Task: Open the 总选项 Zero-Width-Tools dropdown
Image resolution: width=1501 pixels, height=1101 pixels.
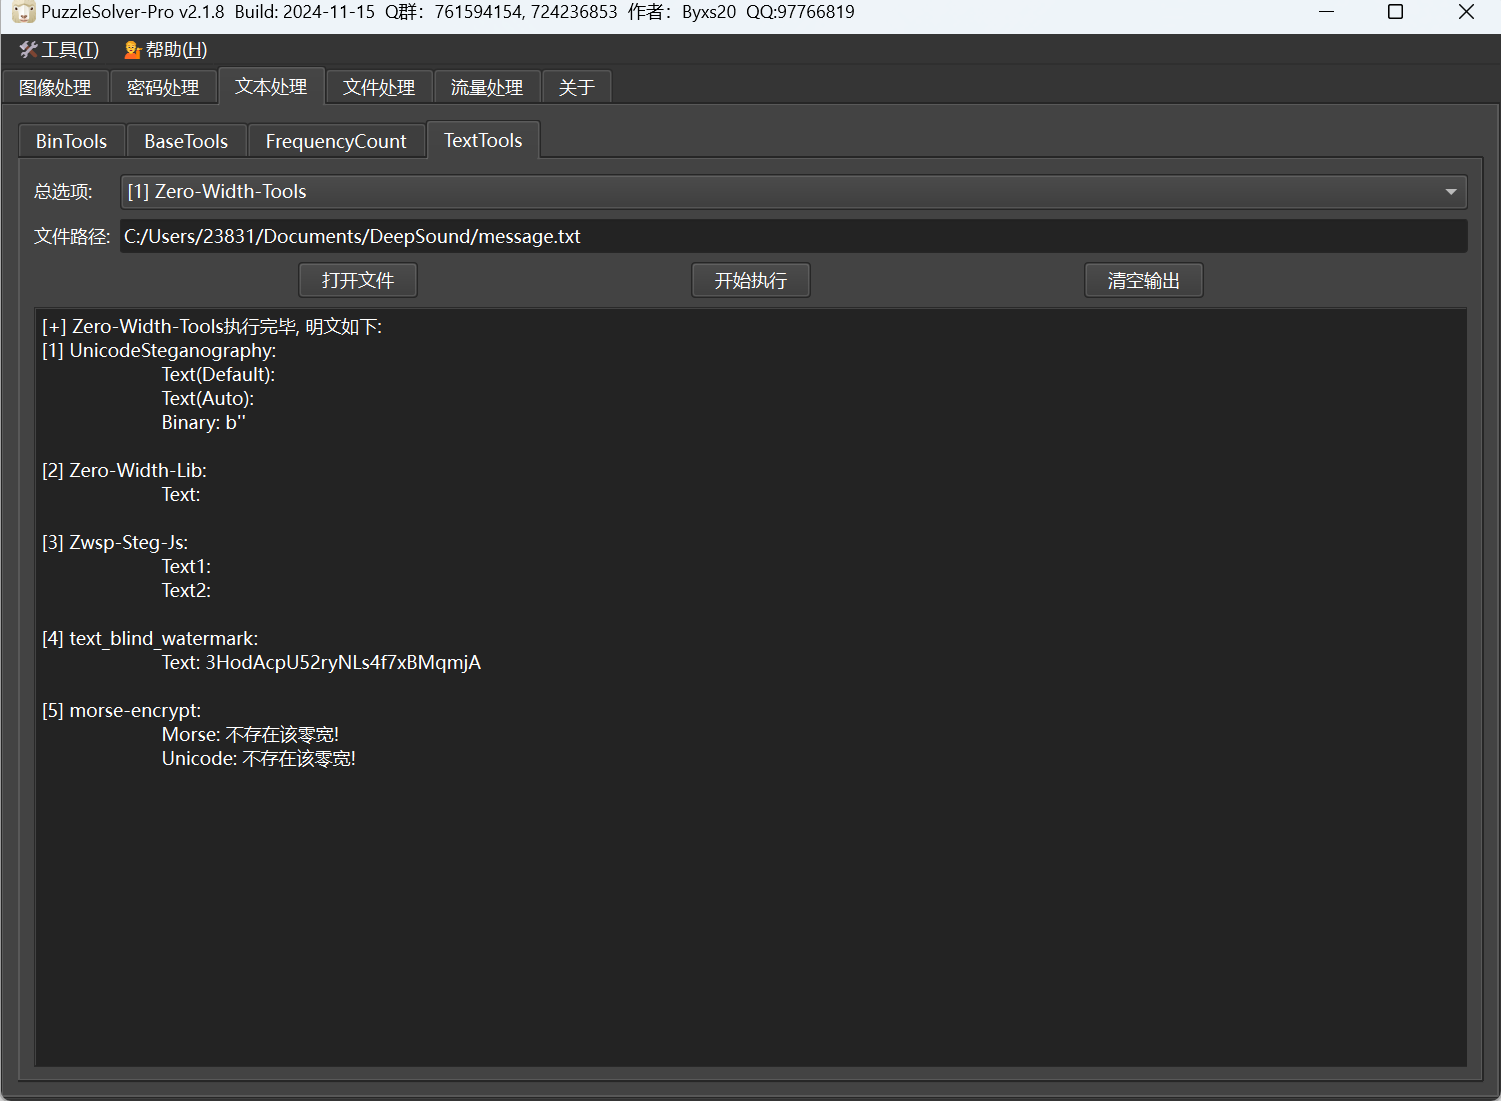Action: pos(794,192)
